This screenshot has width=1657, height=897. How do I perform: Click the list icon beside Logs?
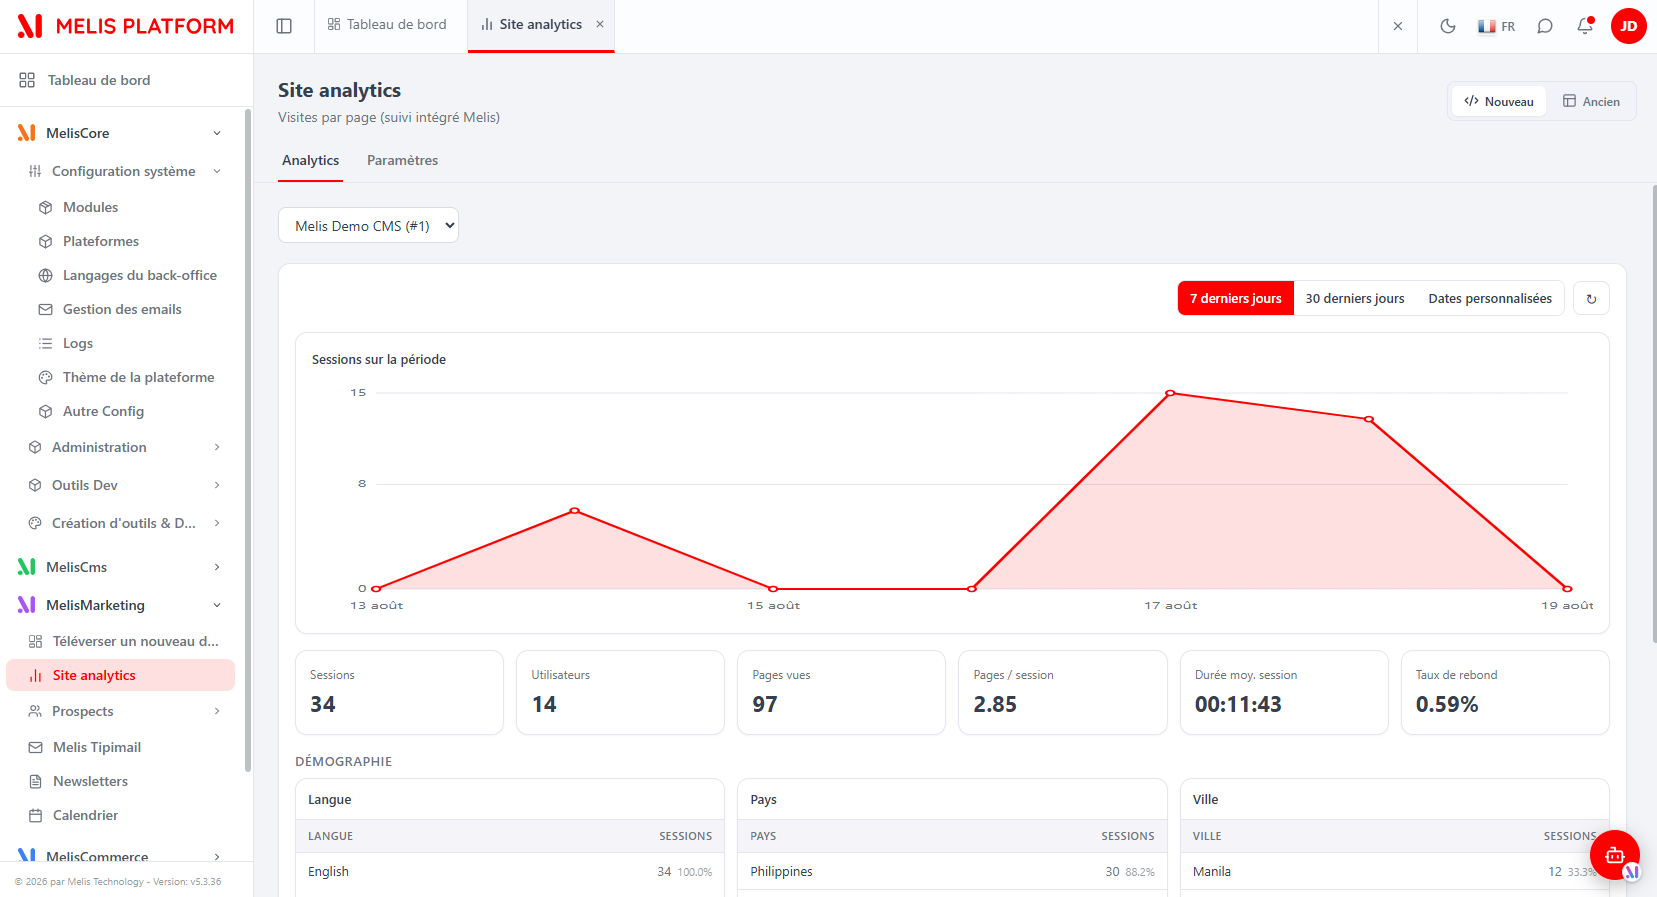[x=45, y=343]
